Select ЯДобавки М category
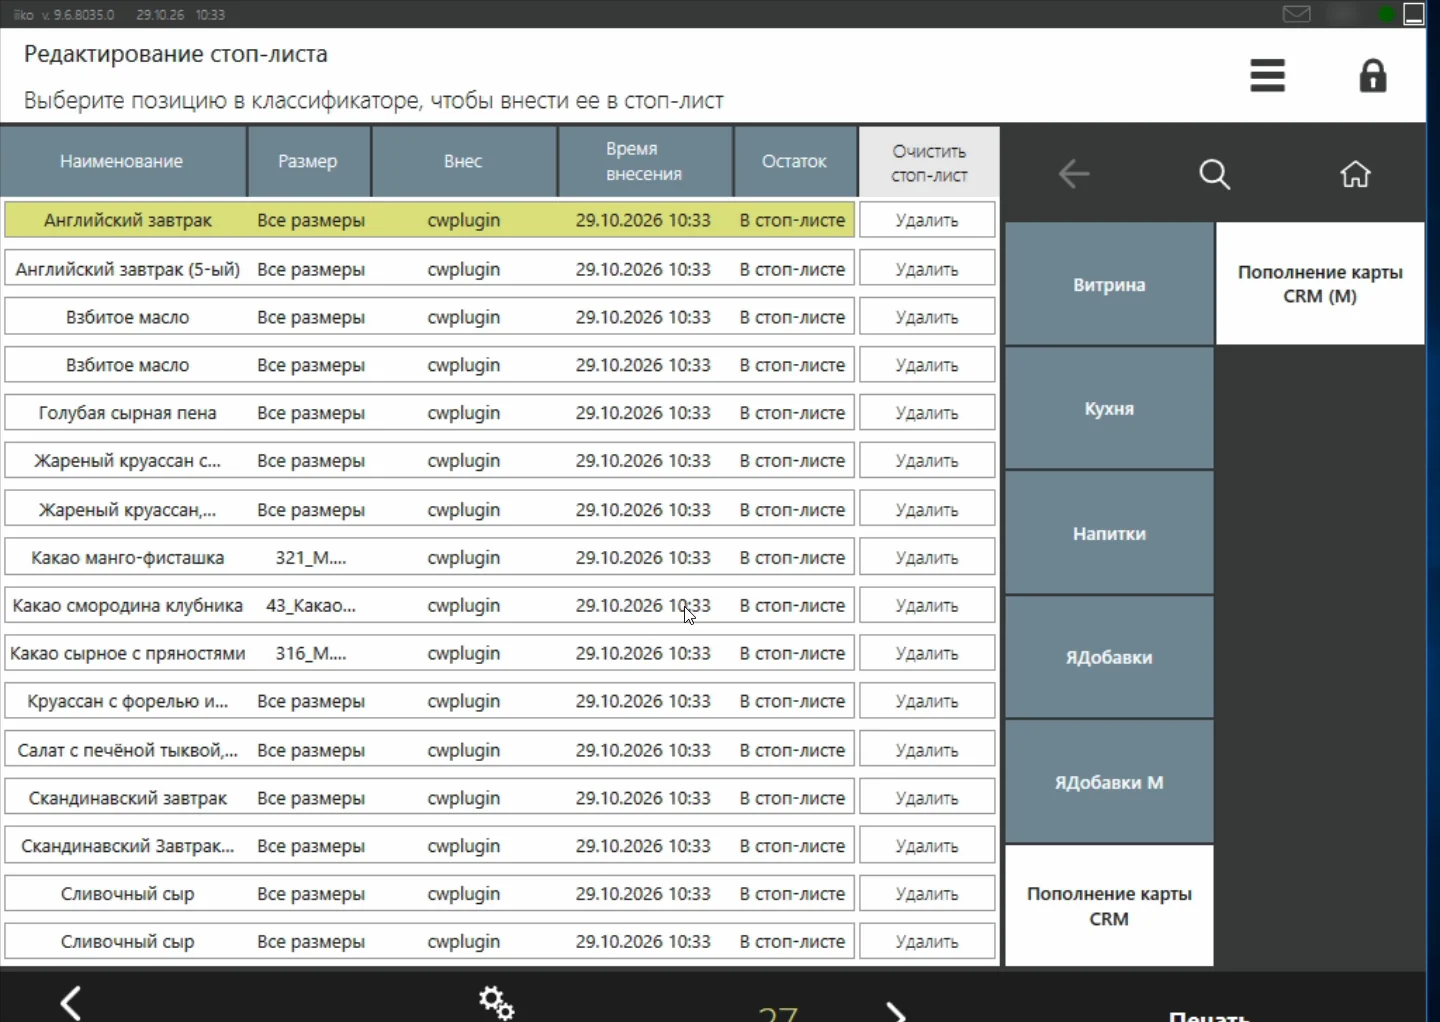The width and height of the screenshot is (1440, 1022). click(1109, 782)
